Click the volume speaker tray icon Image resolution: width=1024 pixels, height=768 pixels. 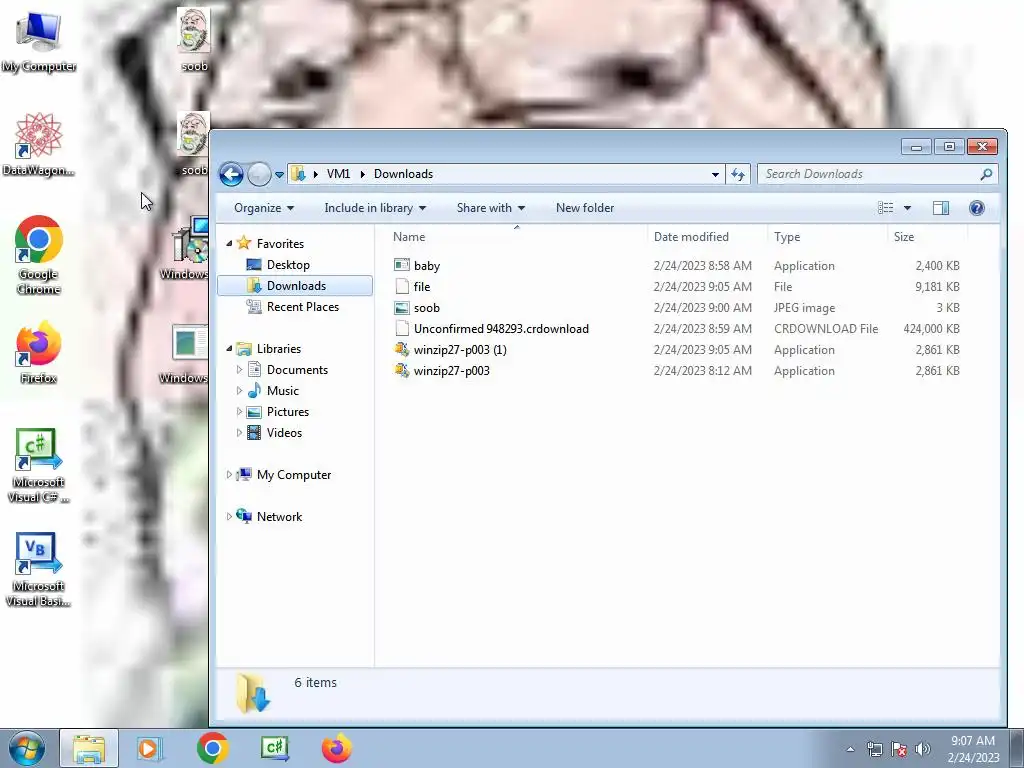(923, 749)
